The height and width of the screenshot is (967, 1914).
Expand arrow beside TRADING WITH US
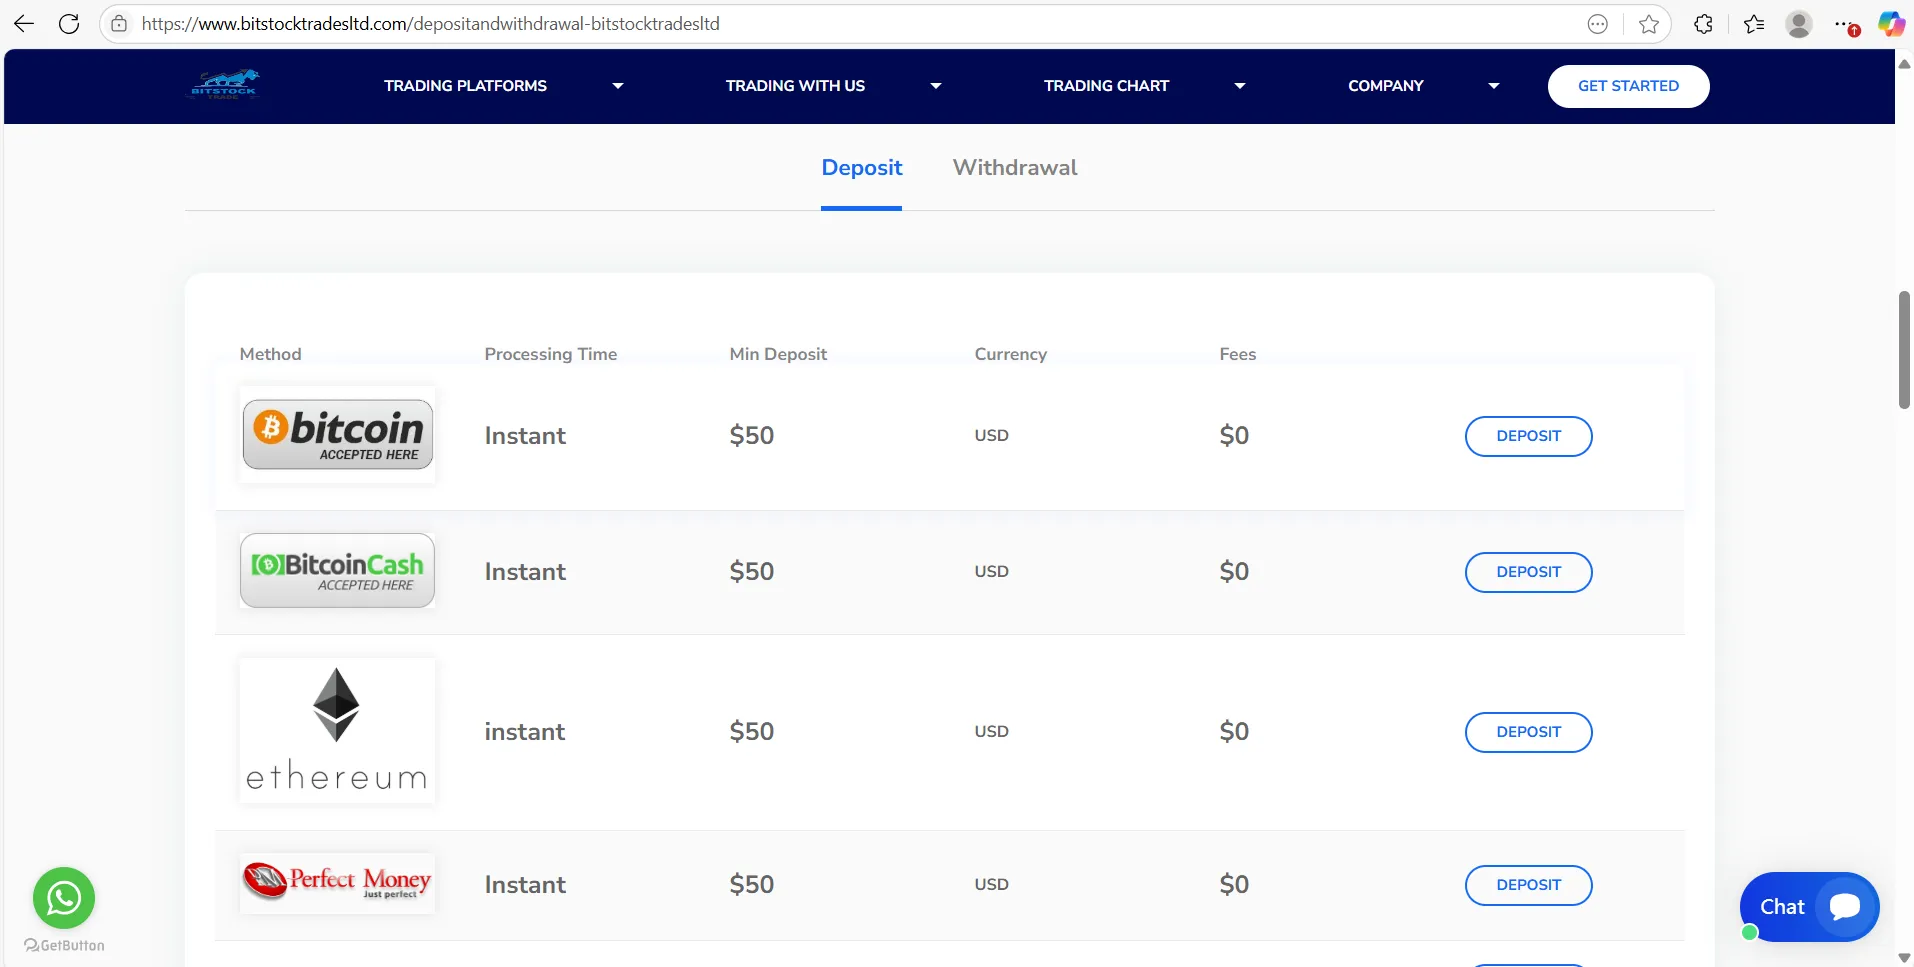pyautogui.click(x=936, y=86)
